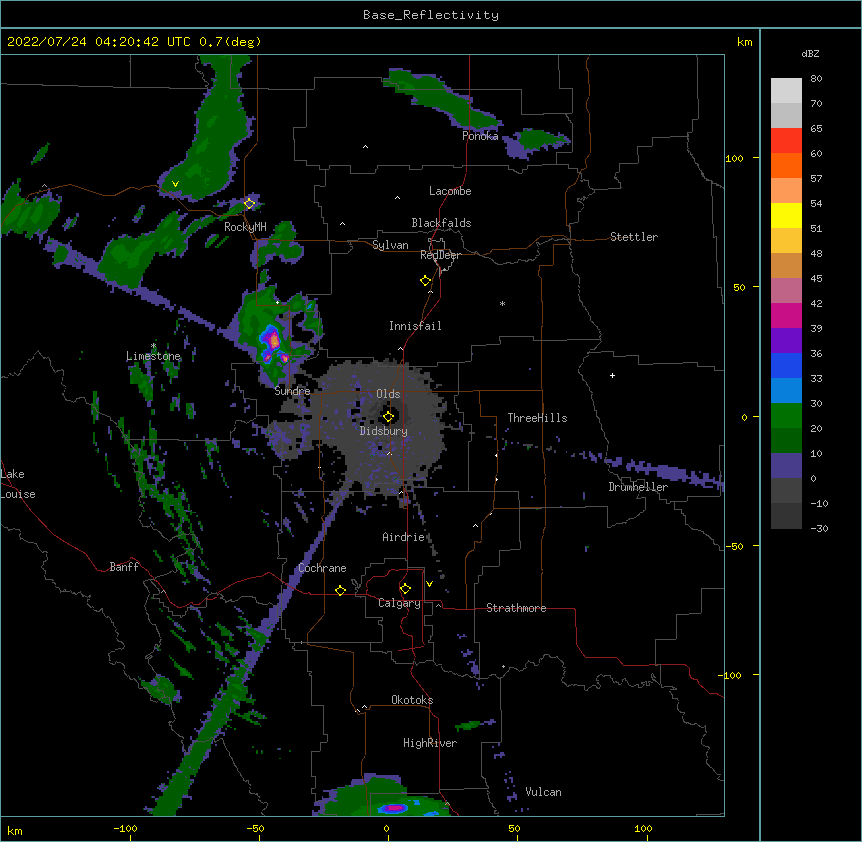Select the Sundre town label

(x=292, y=391)
